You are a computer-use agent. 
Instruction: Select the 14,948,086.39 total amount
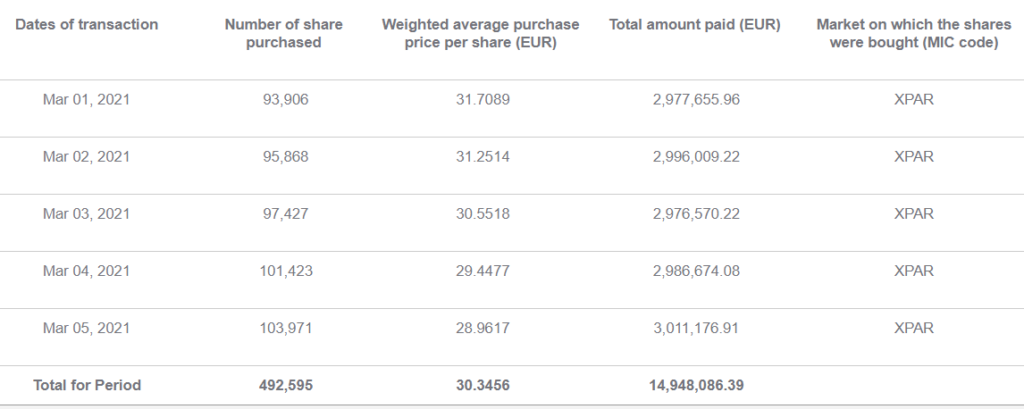click(696, 385)
